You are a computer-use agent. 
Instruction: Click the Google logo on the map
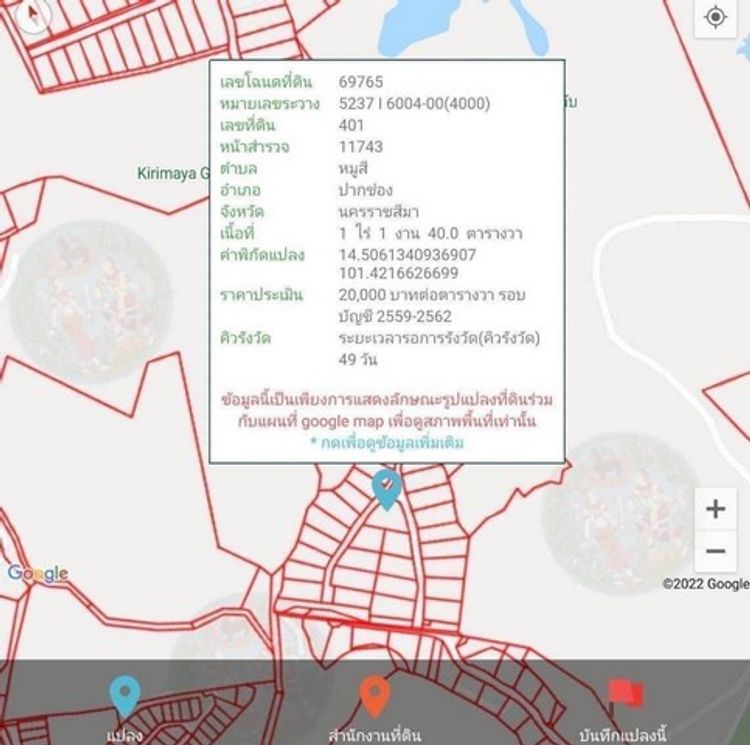(37, 573)
